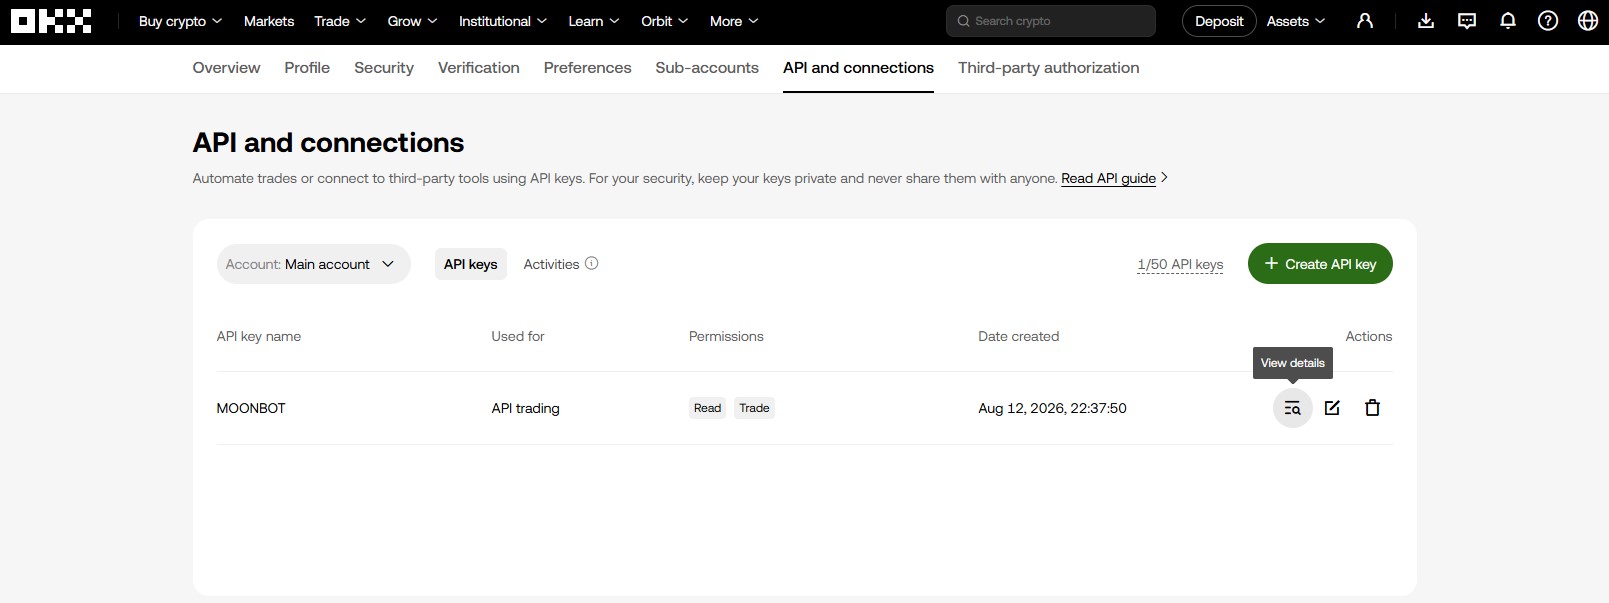Open the support chat icon

pyautogui.click(x=1467, y=21)
